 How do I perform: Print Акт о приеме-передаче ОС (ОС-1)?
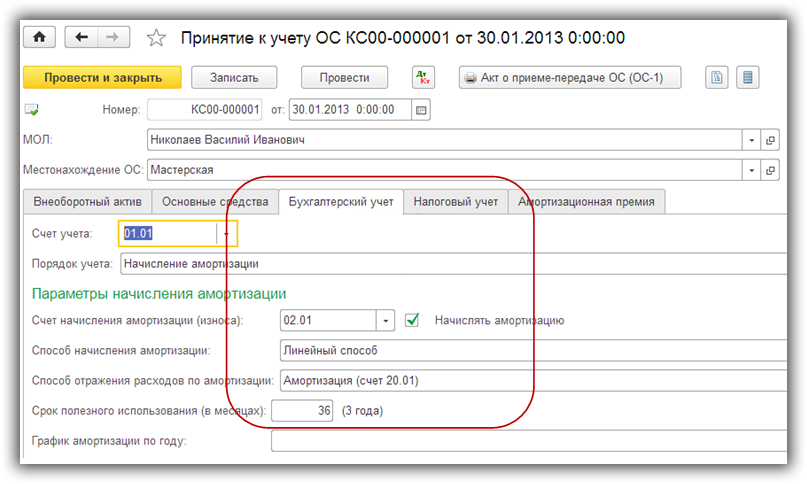tap(570, 78)
